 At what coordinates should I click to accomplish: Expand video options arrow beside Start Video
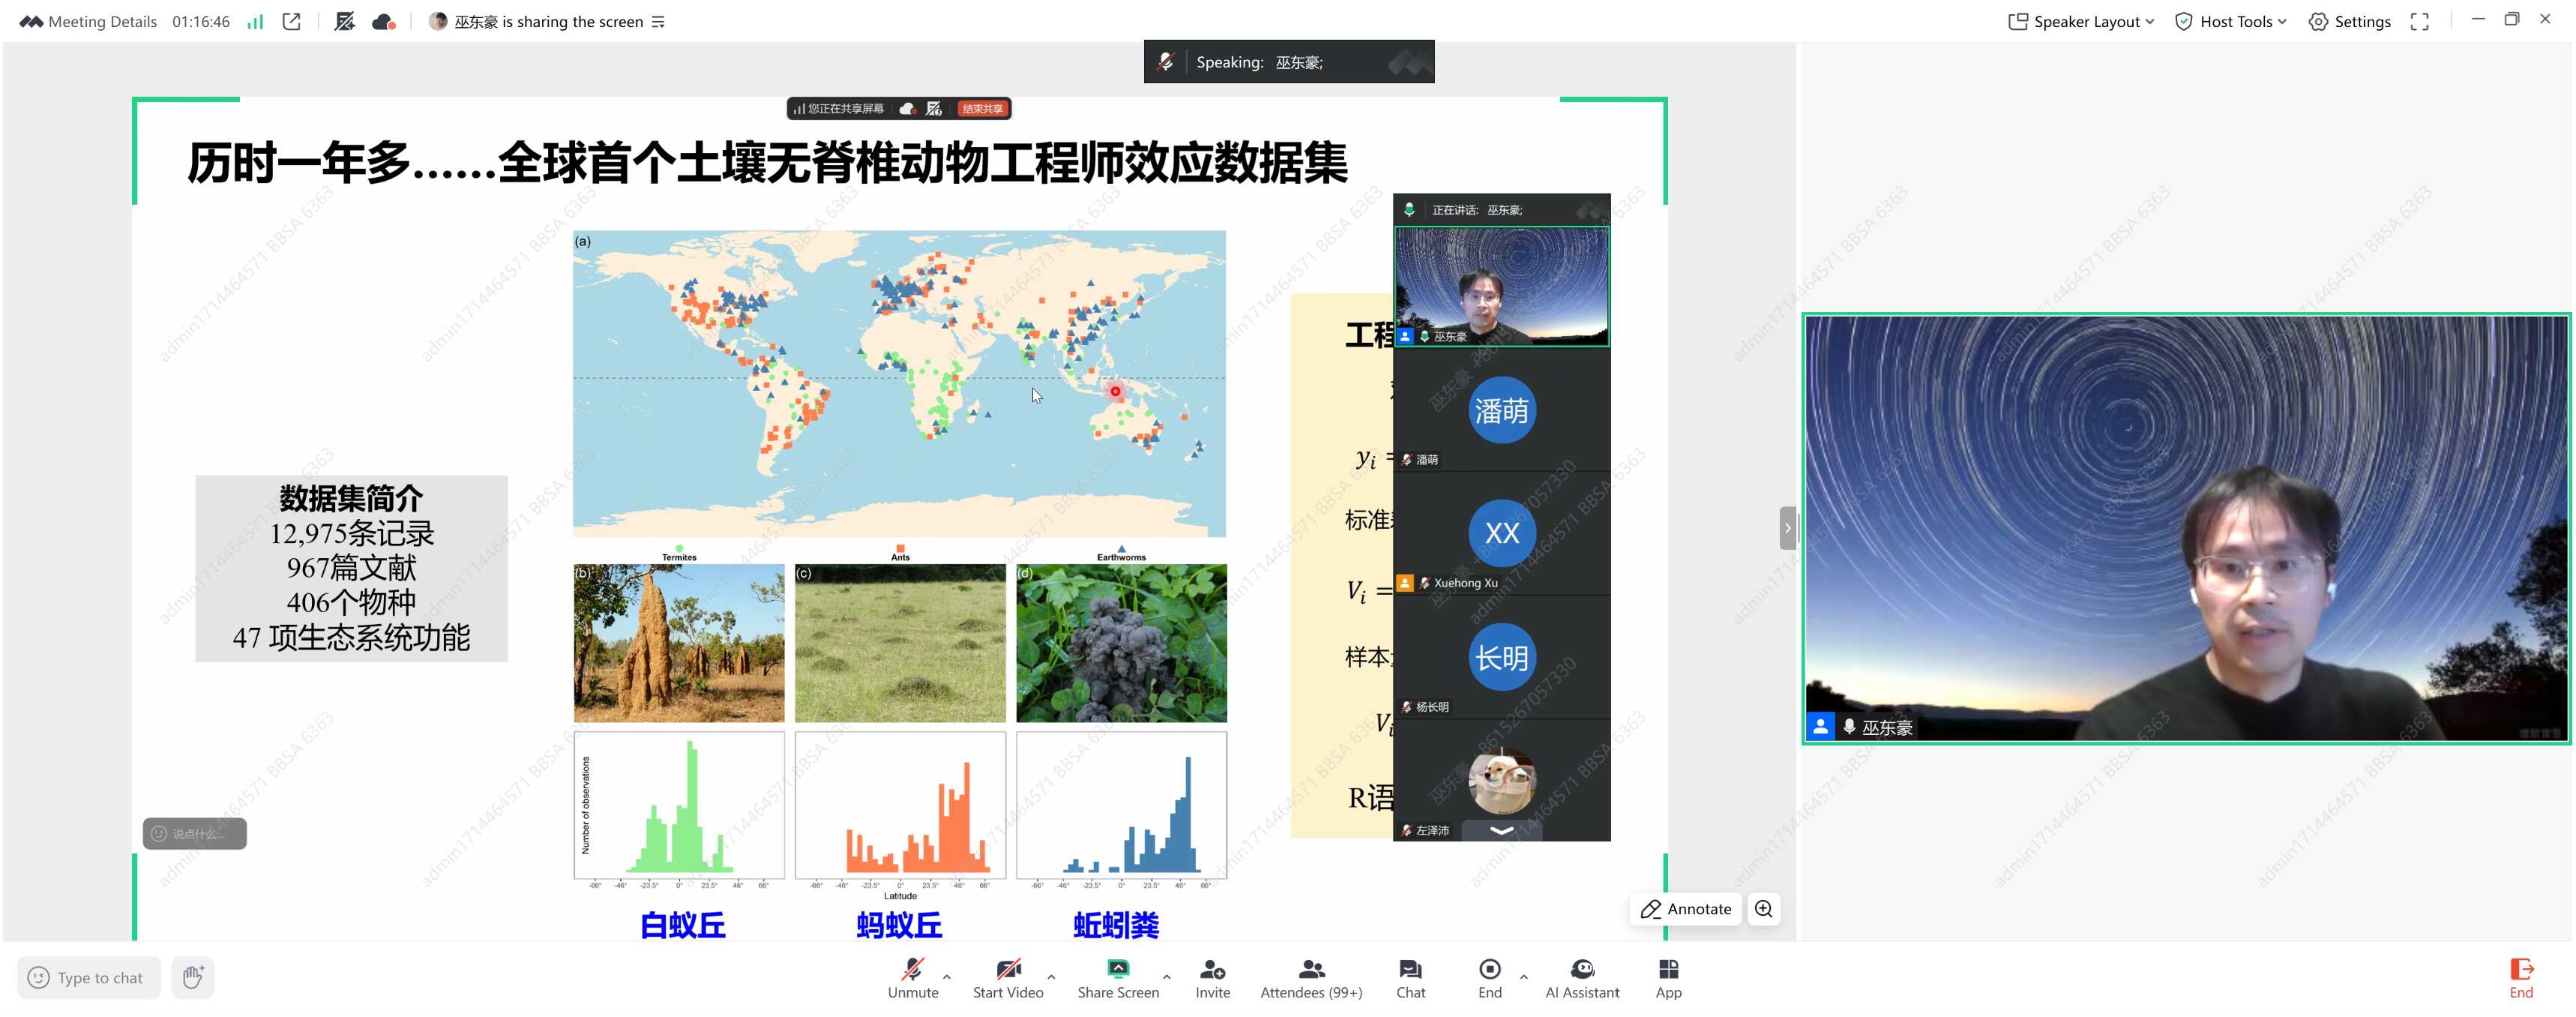point(1051,976)
